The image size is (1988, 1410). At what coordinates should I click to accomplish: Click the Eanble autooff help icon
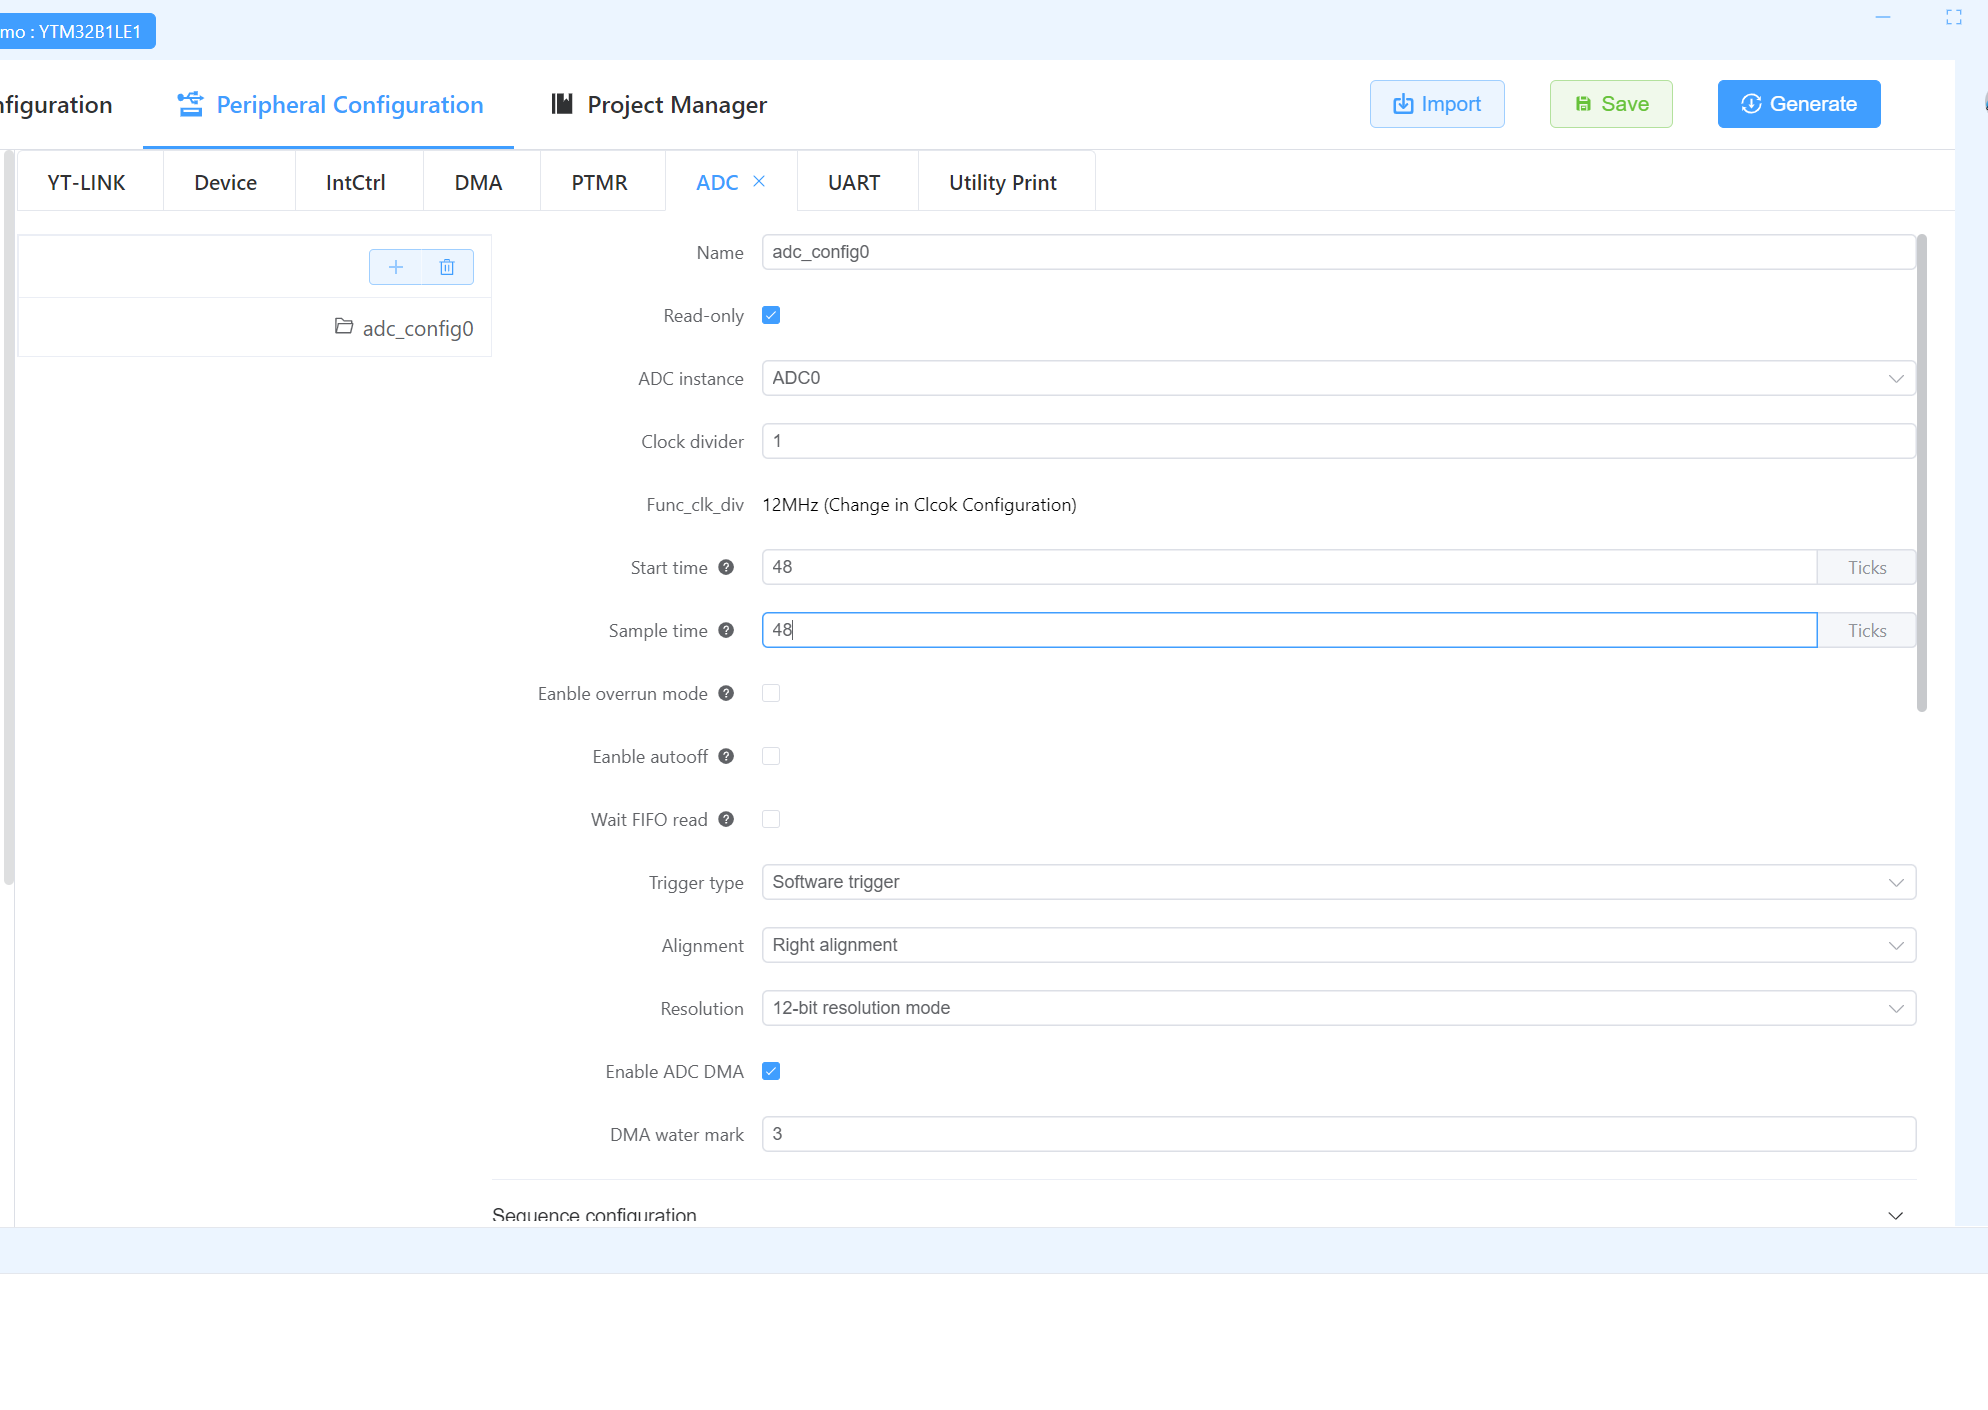pos(726,756)
